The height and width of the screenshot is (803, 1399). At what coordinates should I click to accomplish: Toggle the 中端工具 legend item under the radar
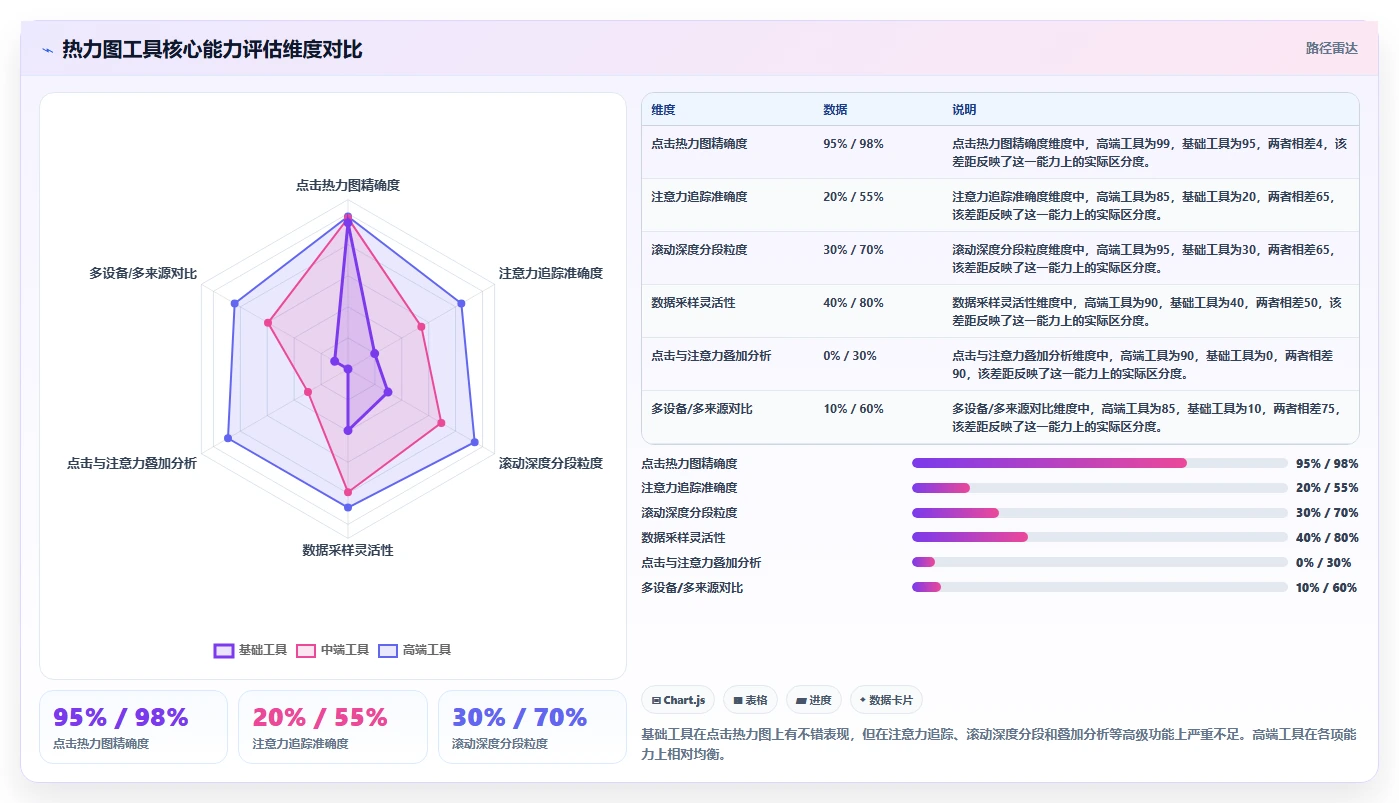(333, 650)
